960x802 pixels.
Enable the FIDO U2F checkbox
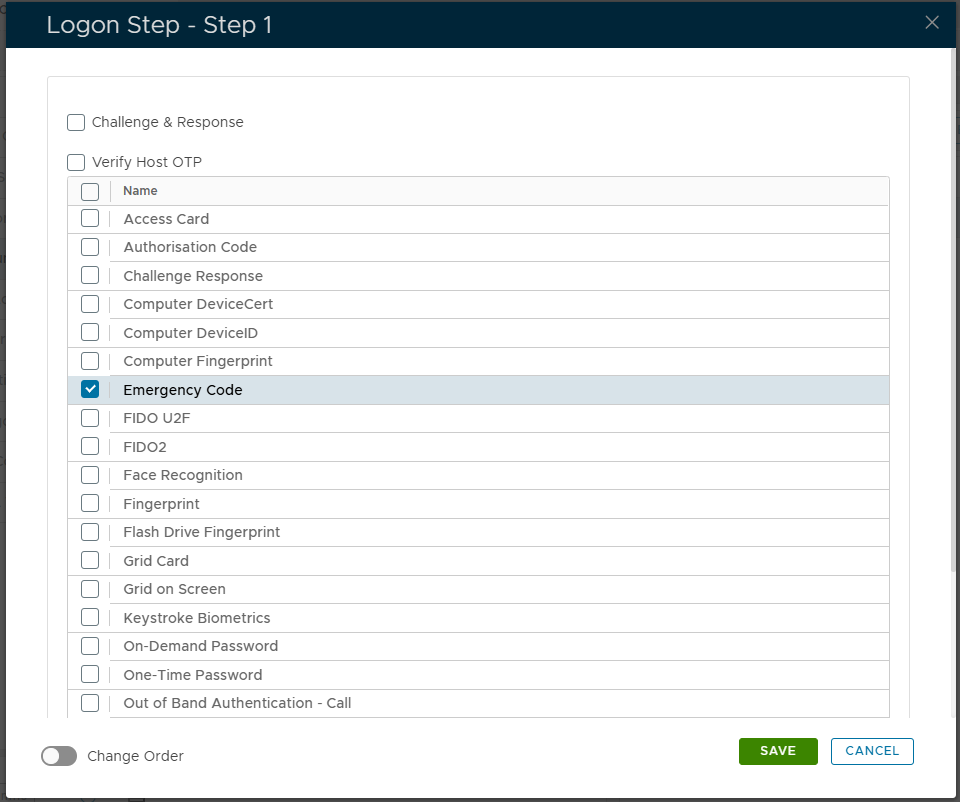[90, 418]
